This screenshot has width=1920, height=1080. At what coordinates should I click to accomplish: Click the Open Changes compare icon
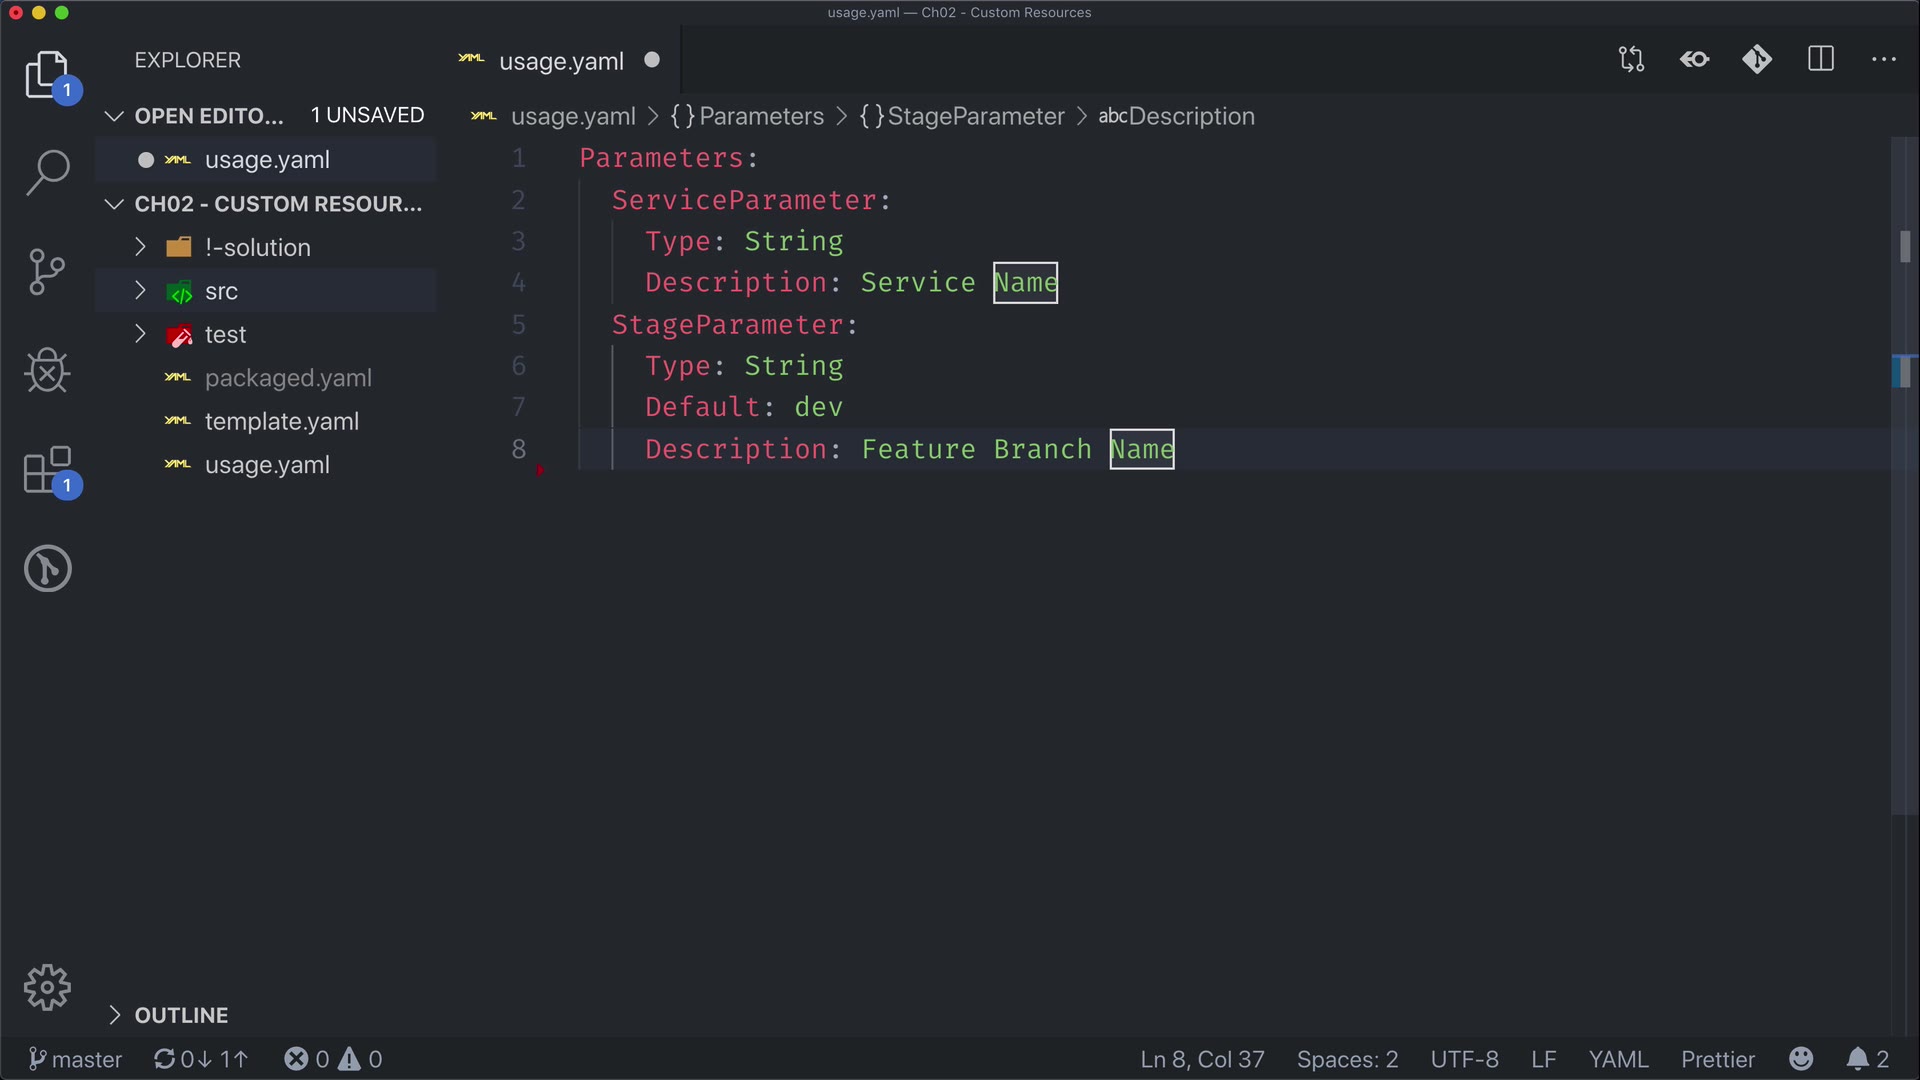(x=1631, y=60)
